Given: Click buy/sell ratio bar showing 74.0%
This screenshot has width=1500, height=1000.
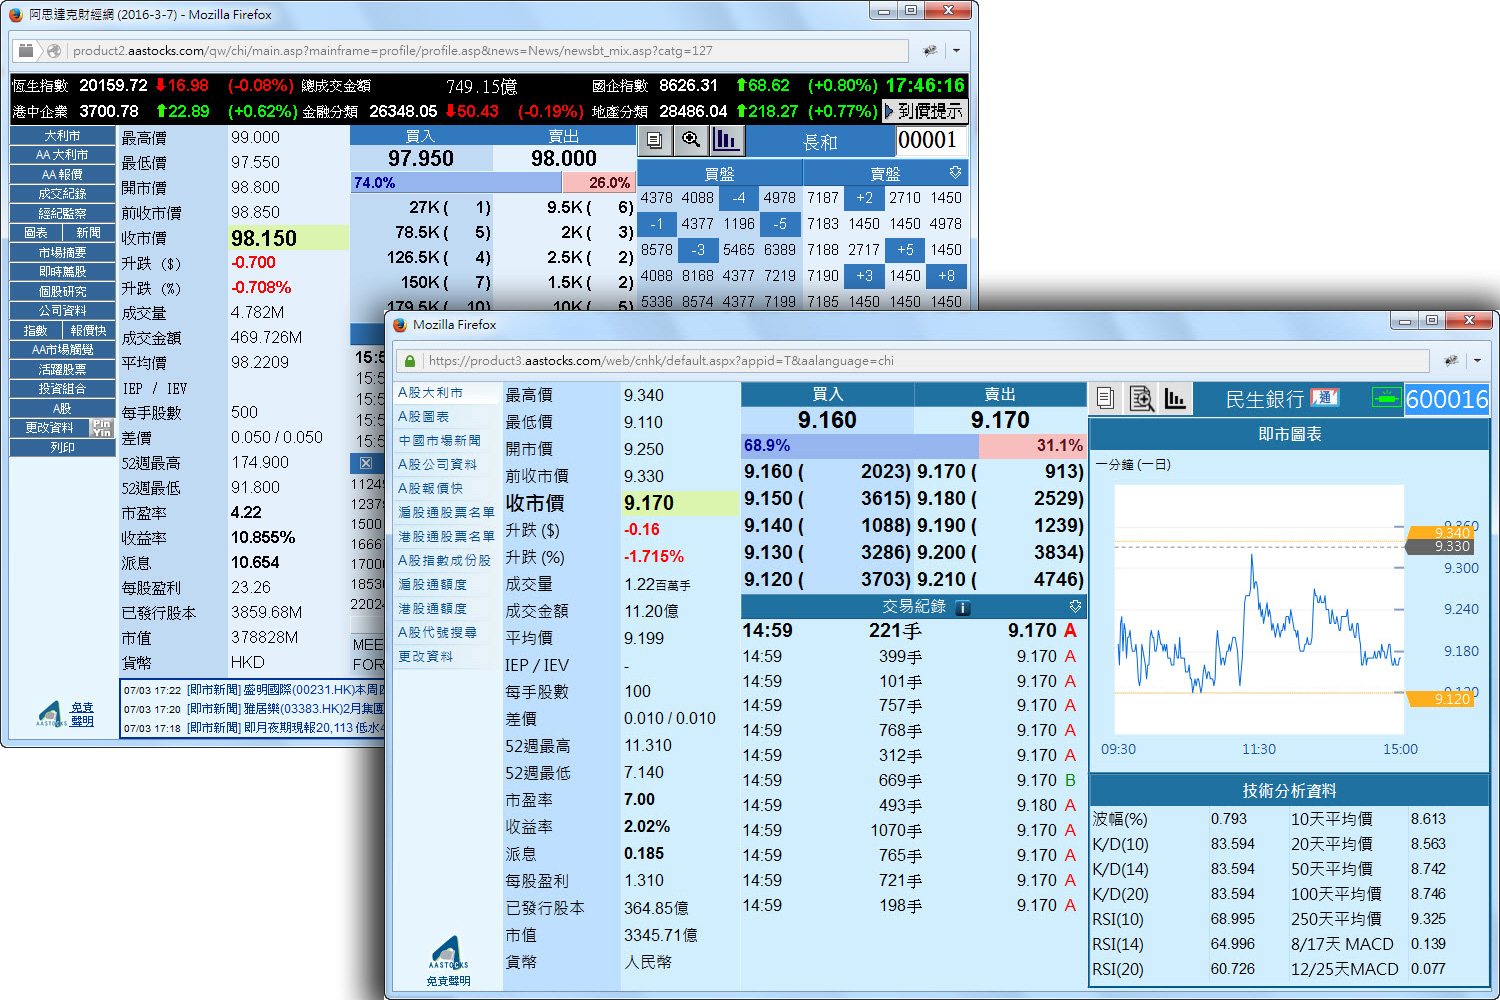Looking at the screenshot, I should click(x=492, y=183).
